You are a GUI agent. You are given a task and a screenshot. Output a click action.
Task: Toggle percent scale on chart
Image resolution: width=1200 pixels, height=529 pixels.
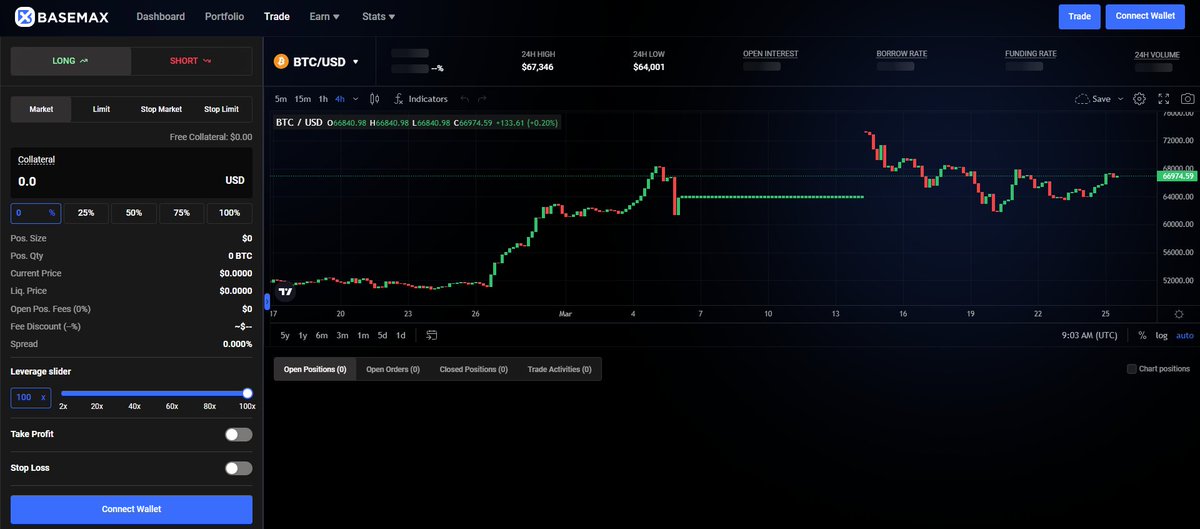(1142, 335)
